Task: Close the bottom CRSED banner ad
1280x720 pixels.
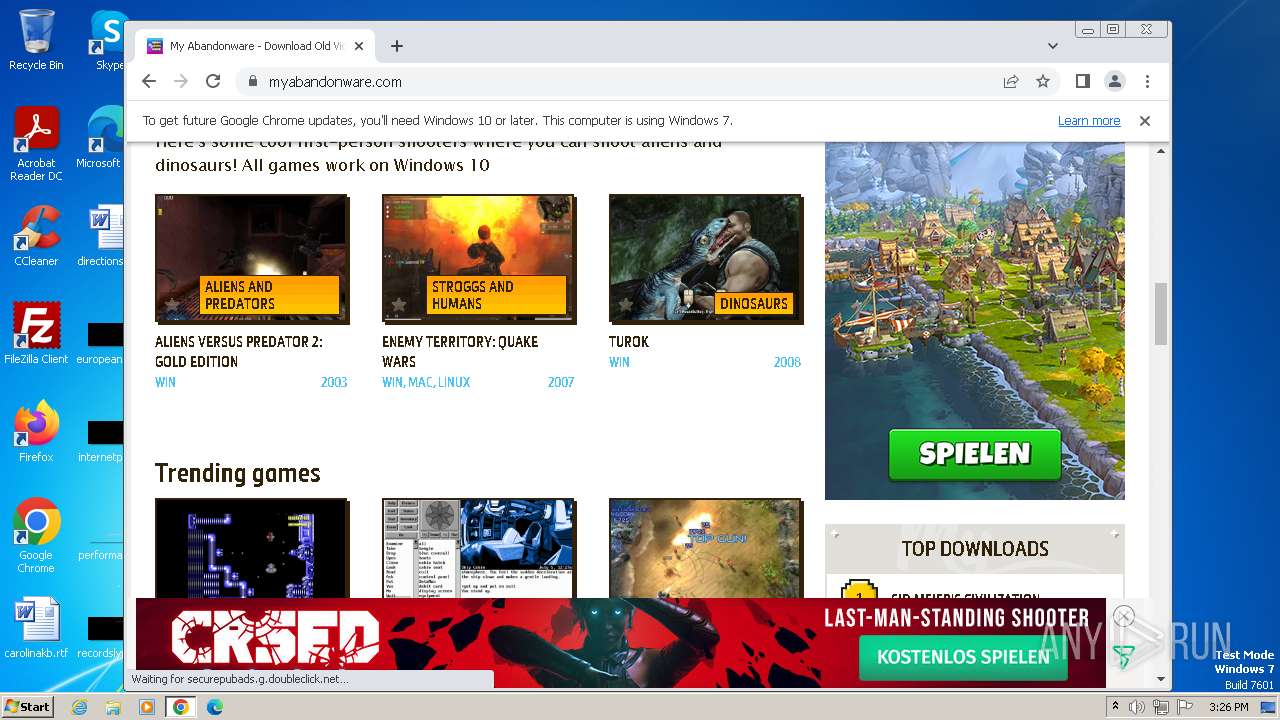Action: point(1124,616)
